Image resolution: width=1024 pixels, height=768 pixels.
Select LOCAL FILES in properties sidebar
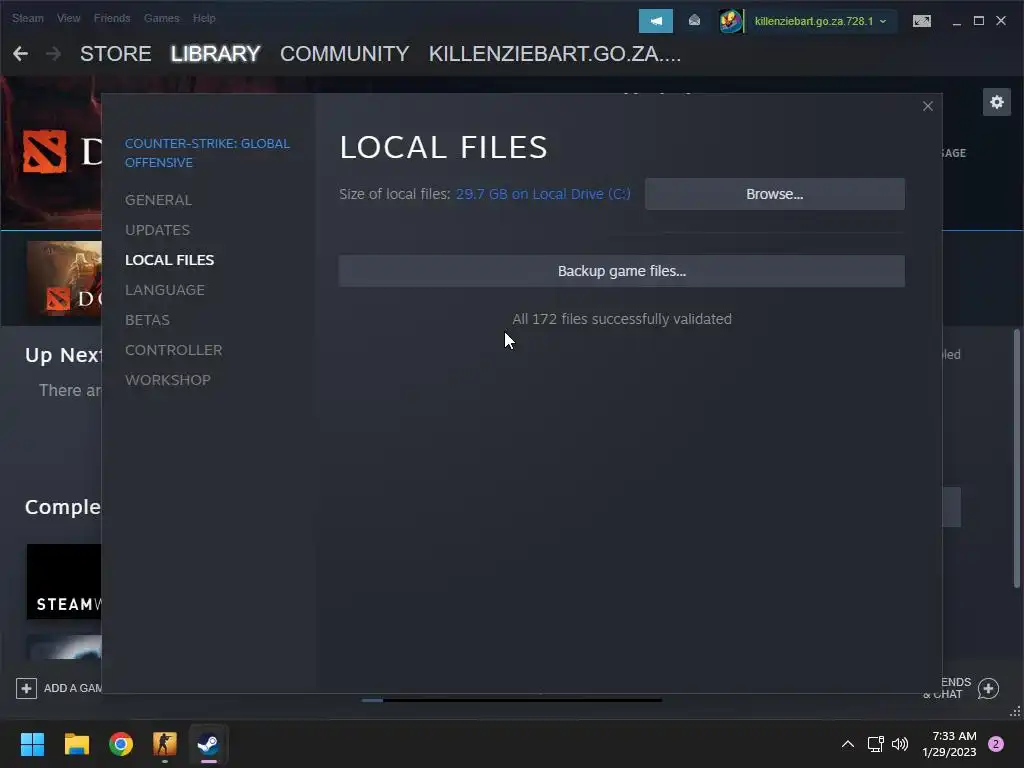coord(169,260)
